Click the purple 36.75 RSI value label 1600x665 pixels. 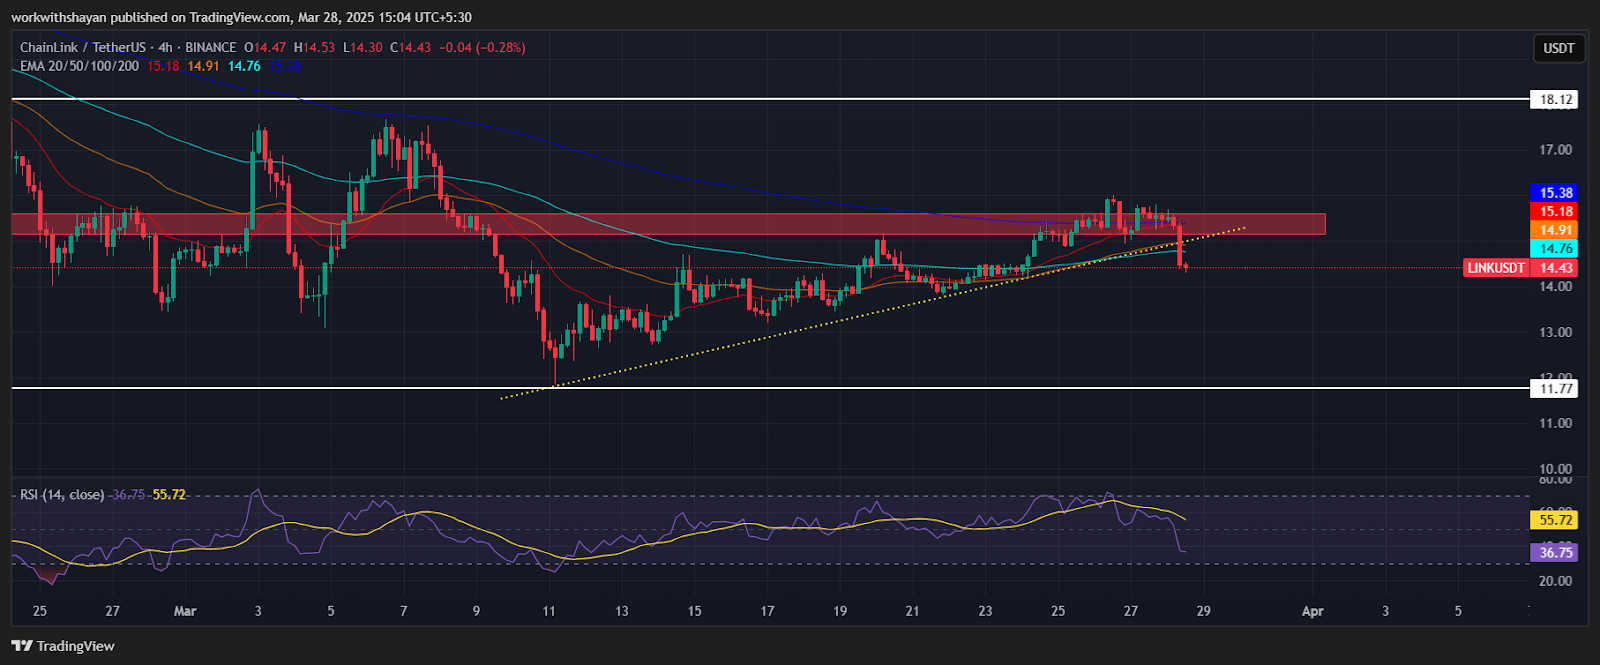pos(1556,552)
